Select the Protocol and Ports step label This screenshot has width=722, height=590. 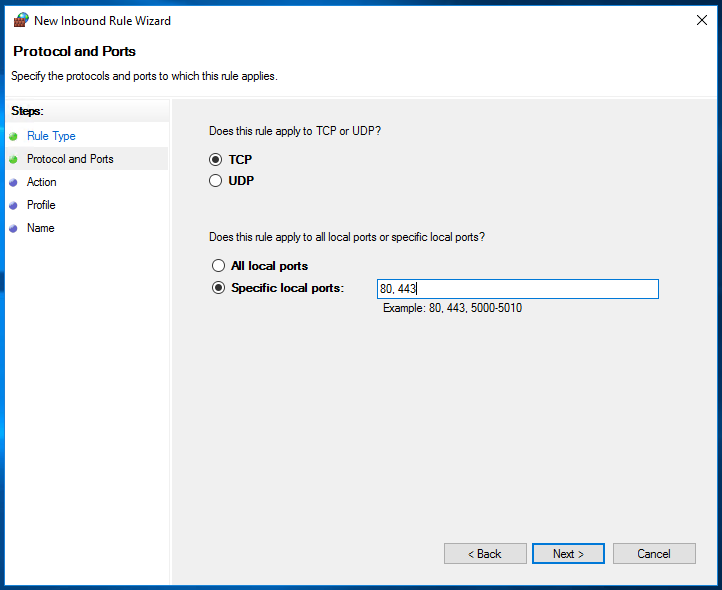click(x=70, y=159)
